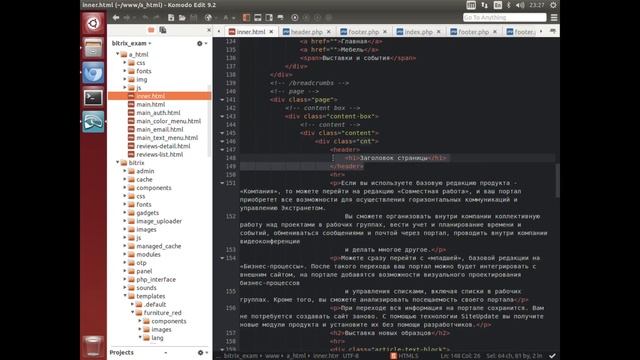Click the Places view icon in sidebar header

151,30
